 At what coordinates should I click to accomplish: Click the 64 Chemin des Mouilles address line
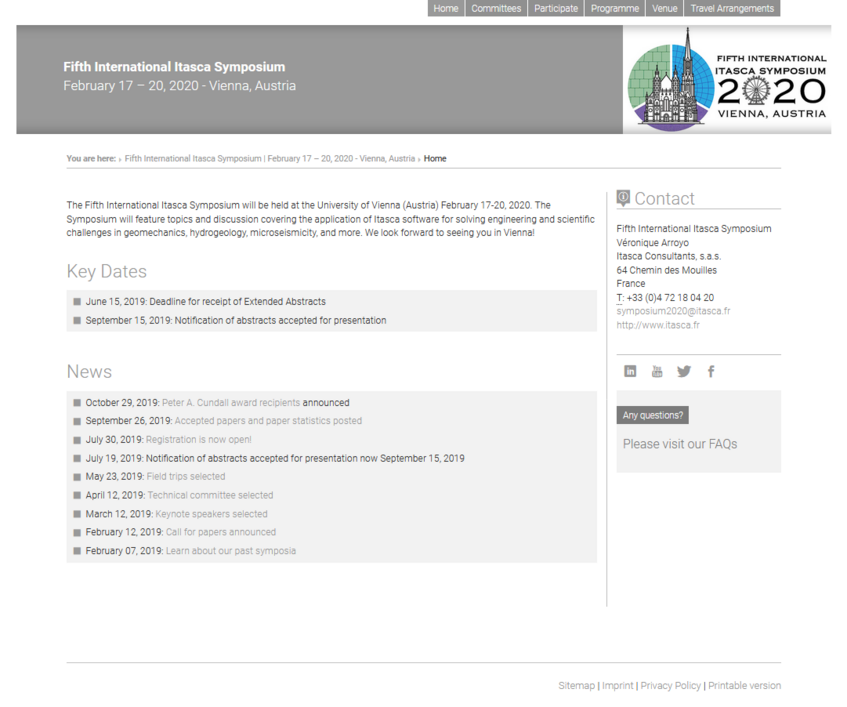point(667,270)
